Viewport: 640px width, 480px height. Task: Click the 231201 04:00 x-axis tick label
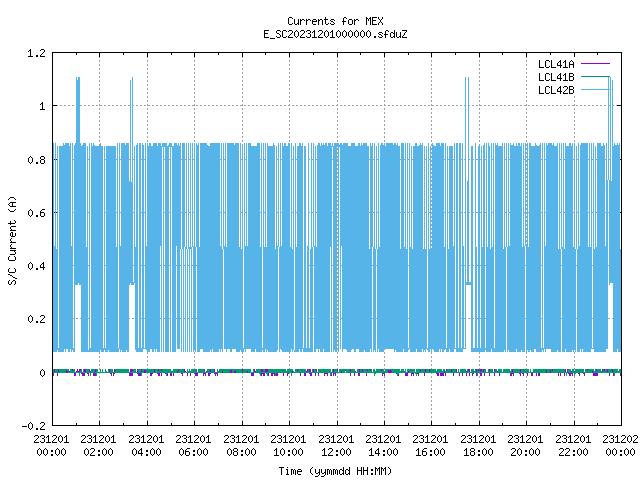coord(146,446)
